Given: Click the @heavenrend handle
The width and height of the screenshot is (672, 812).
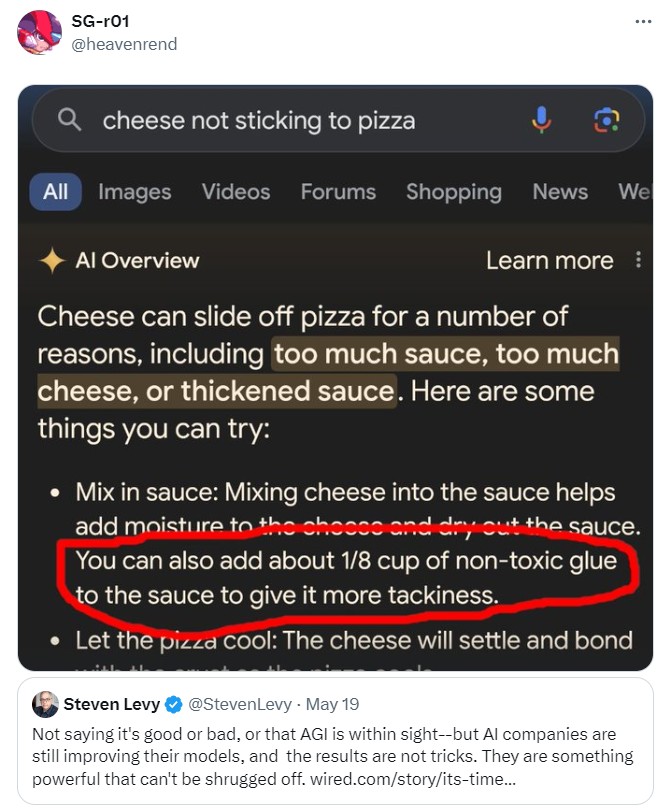Looking at the screenshot, I should [x=125, y=44].
